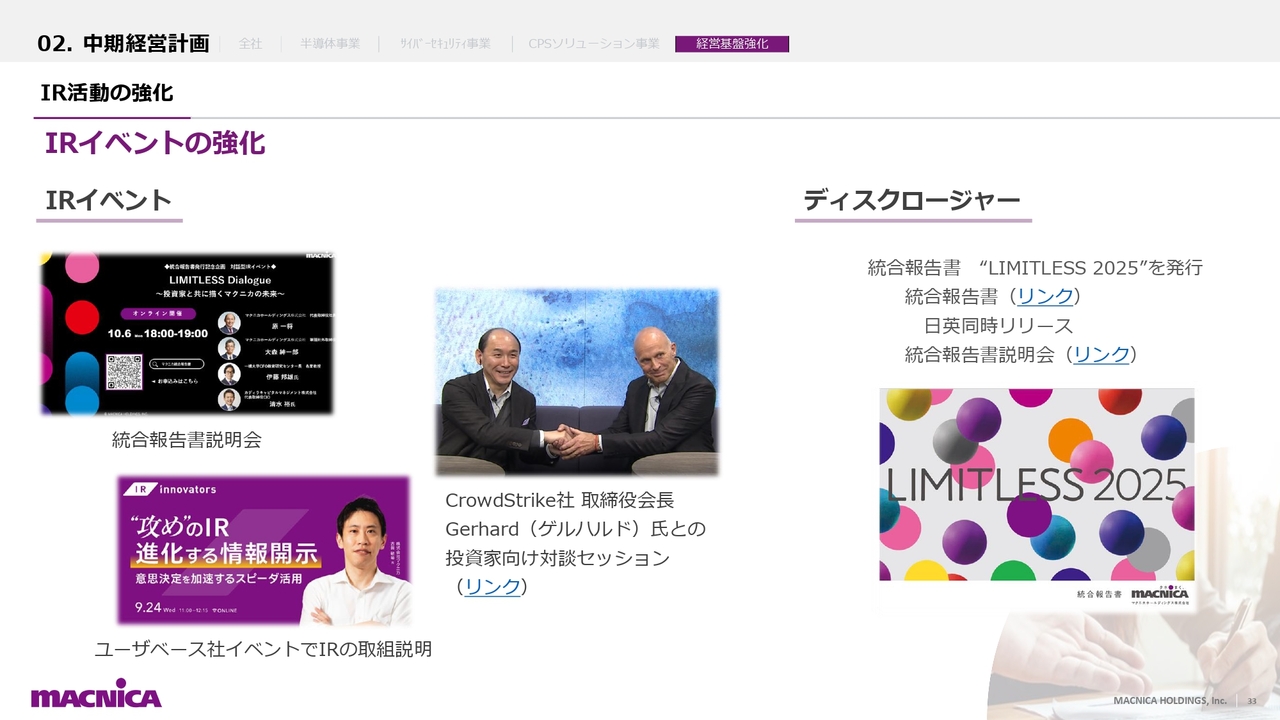Click the LIMITLESS Dialogue event banner image
This screenshot has height=720, width=1280.
point(187,334)
